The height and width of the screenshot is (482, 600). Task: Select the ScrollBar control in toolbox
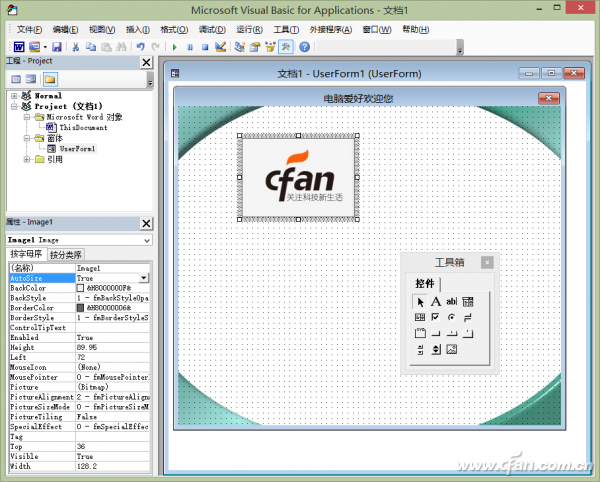tap(420, 349)
